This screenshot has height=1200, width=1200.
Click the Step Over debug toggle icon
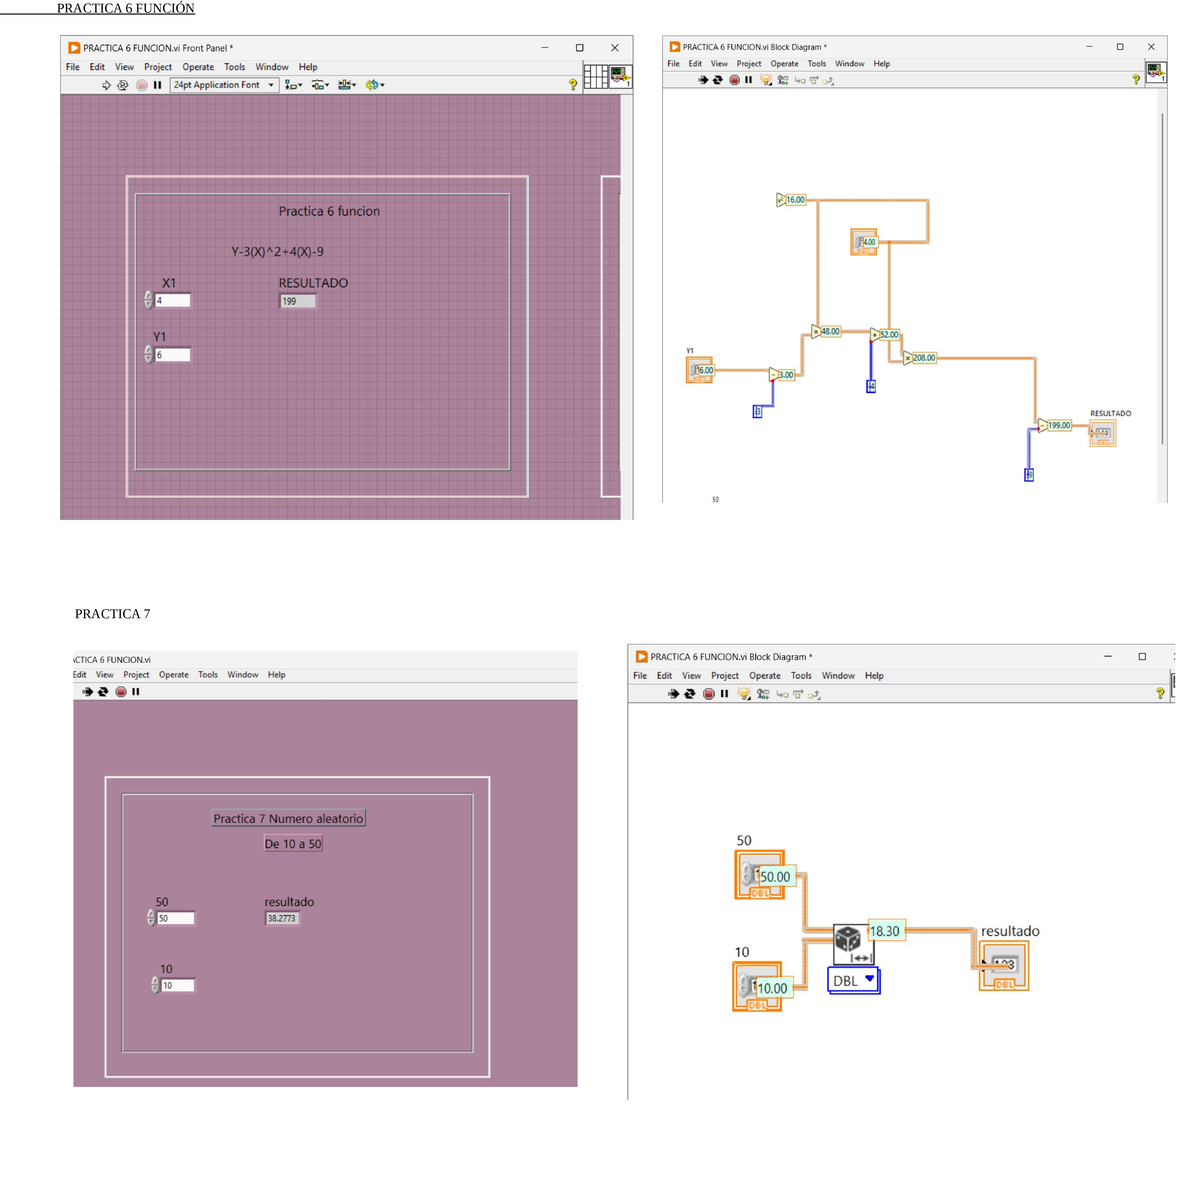coord(814,80)
